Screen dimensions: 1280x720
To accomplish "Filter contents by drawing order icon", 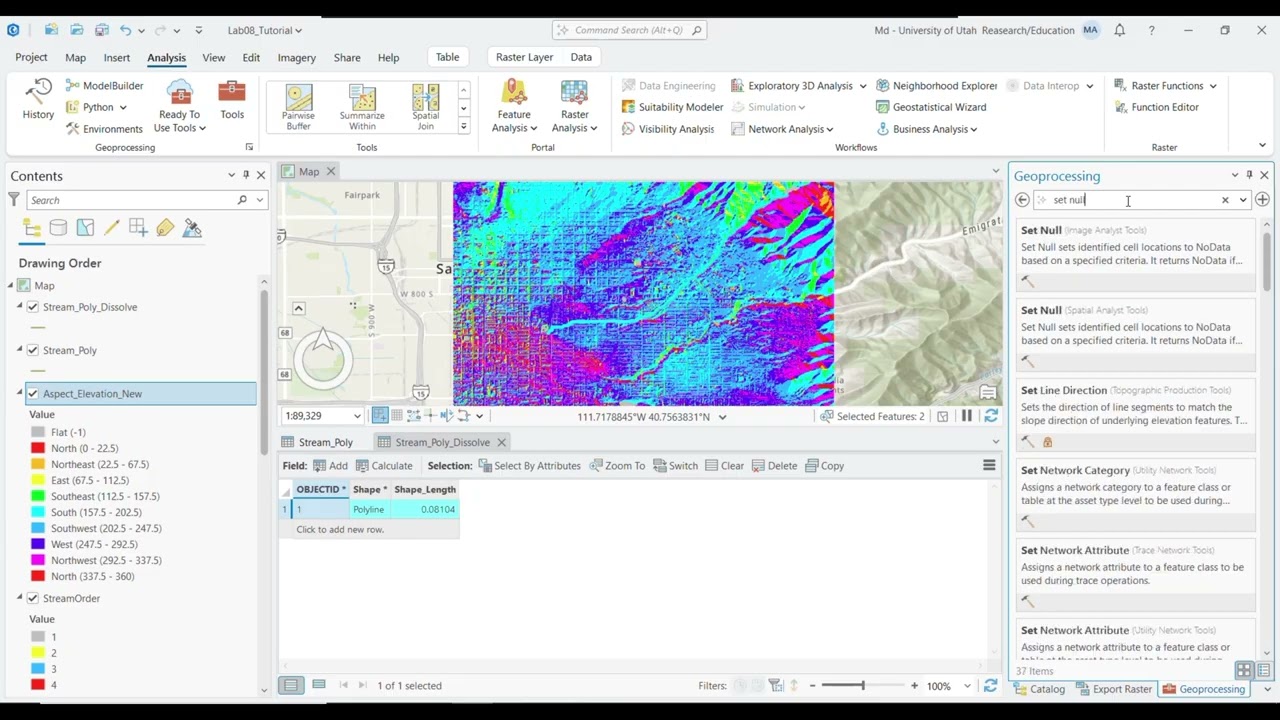I will pyautogui.click(x=32, y=229).
